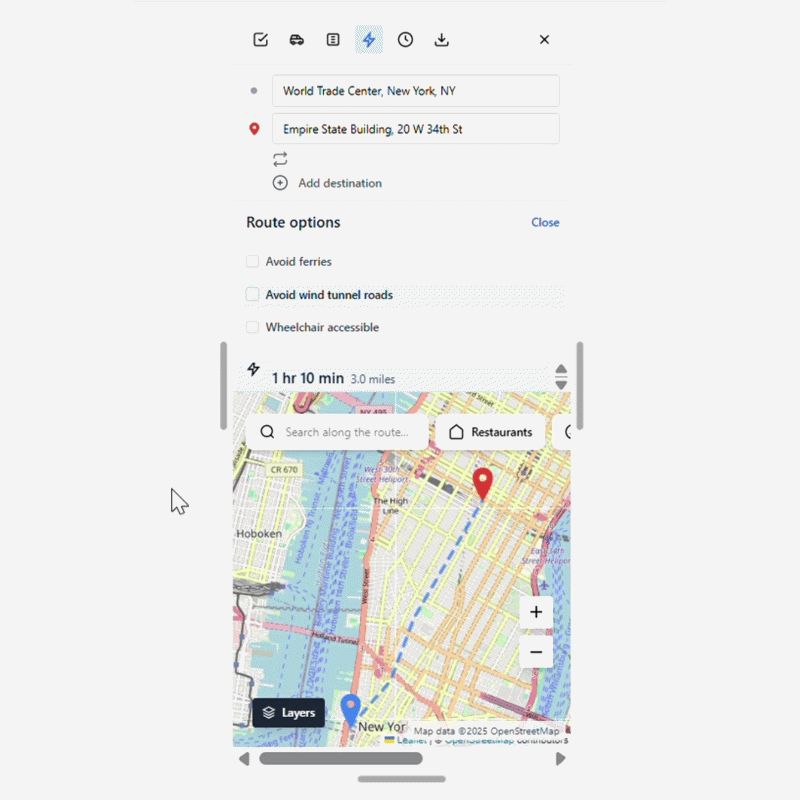Click the clock icon in the toolbar
The height and width of the screenshot is (800, 800).
pyautogui.click(x=405, y=40)
